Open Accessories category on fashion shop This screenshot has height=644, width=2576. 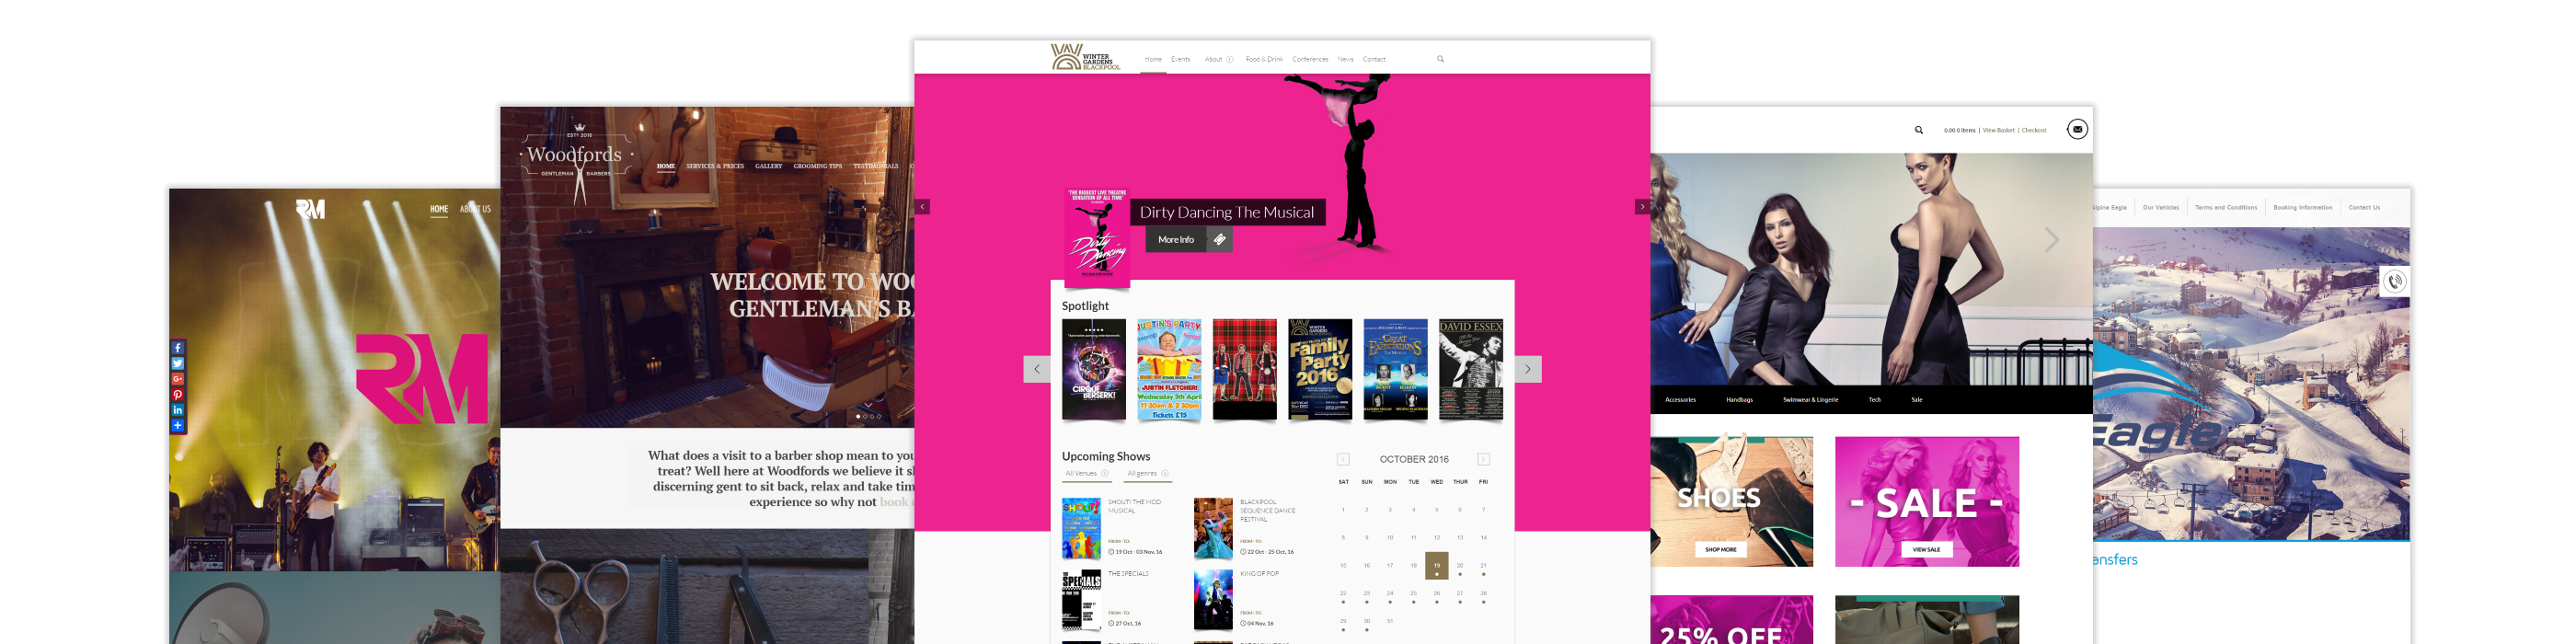[x=1680, y=400]
